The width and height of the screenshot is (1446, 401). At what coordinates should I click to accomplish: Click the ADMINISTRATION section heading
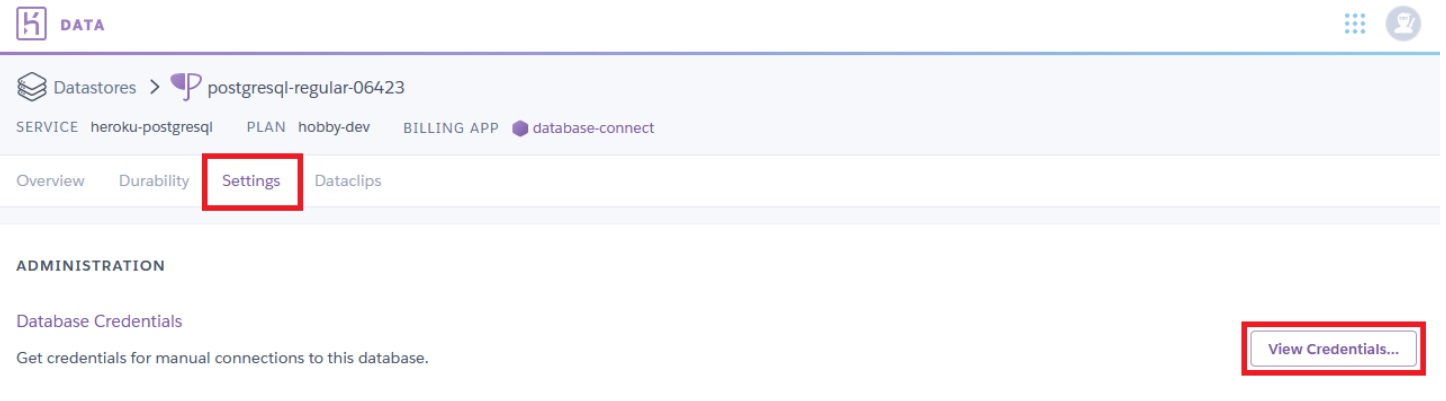coord(91,266)
